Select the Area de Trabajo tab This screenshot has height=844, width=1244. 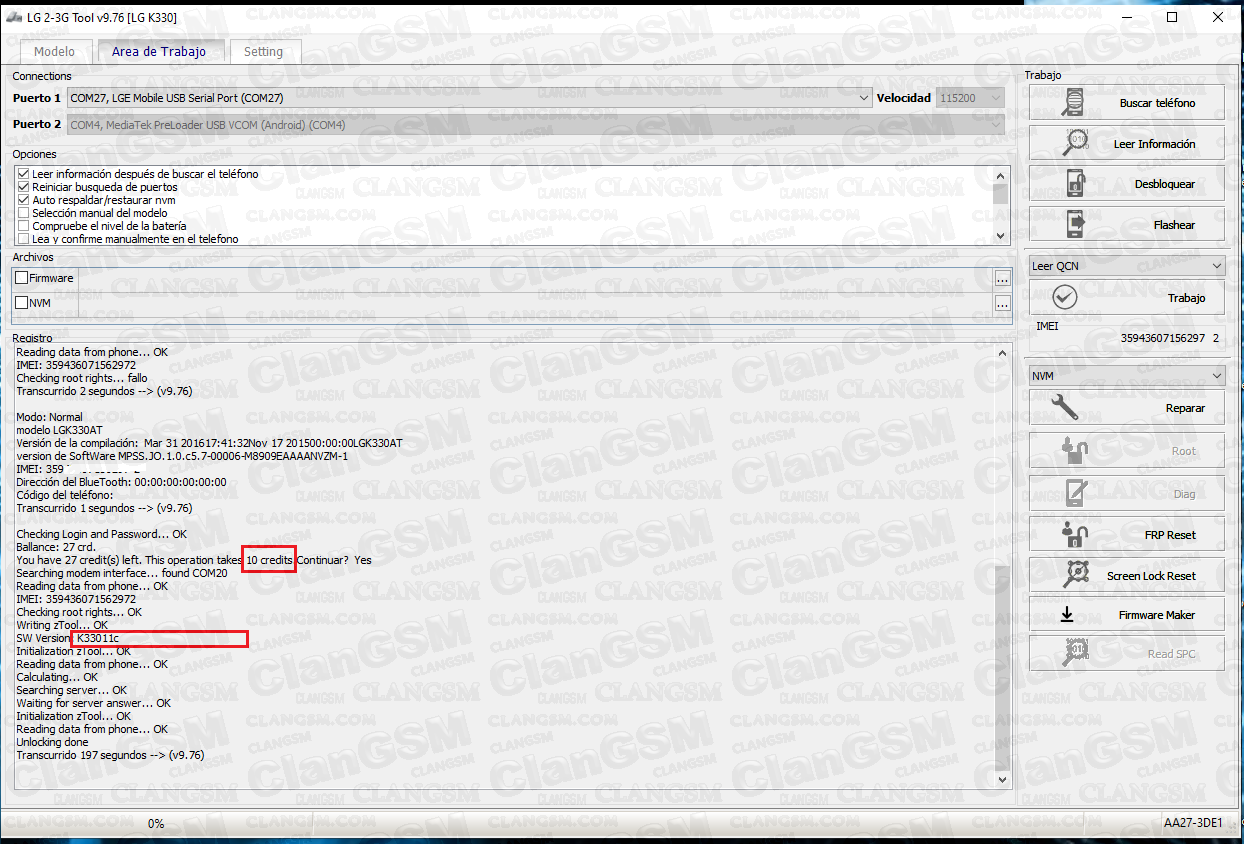click(x=159, y=52)
